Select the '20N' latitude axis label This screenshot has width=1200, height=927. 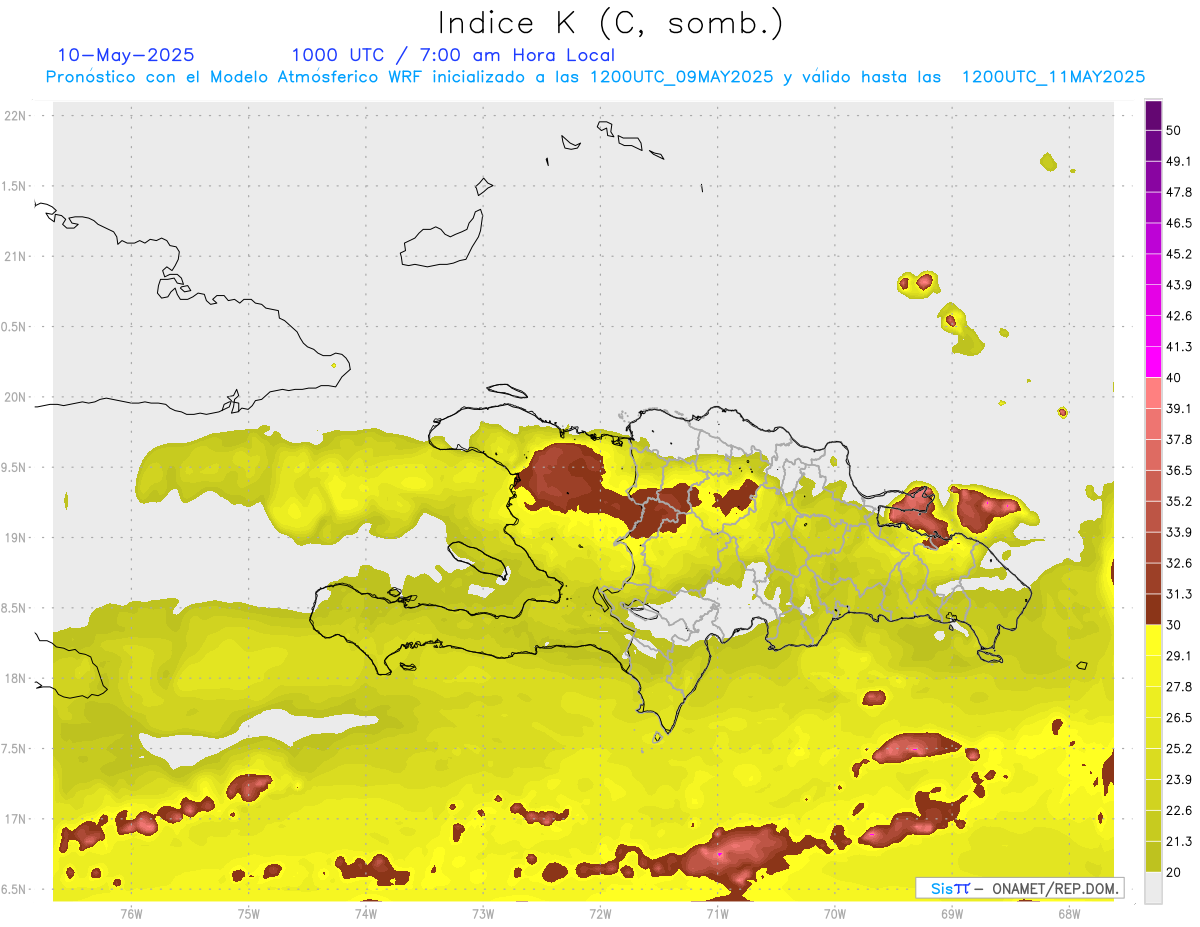(16, 397)
